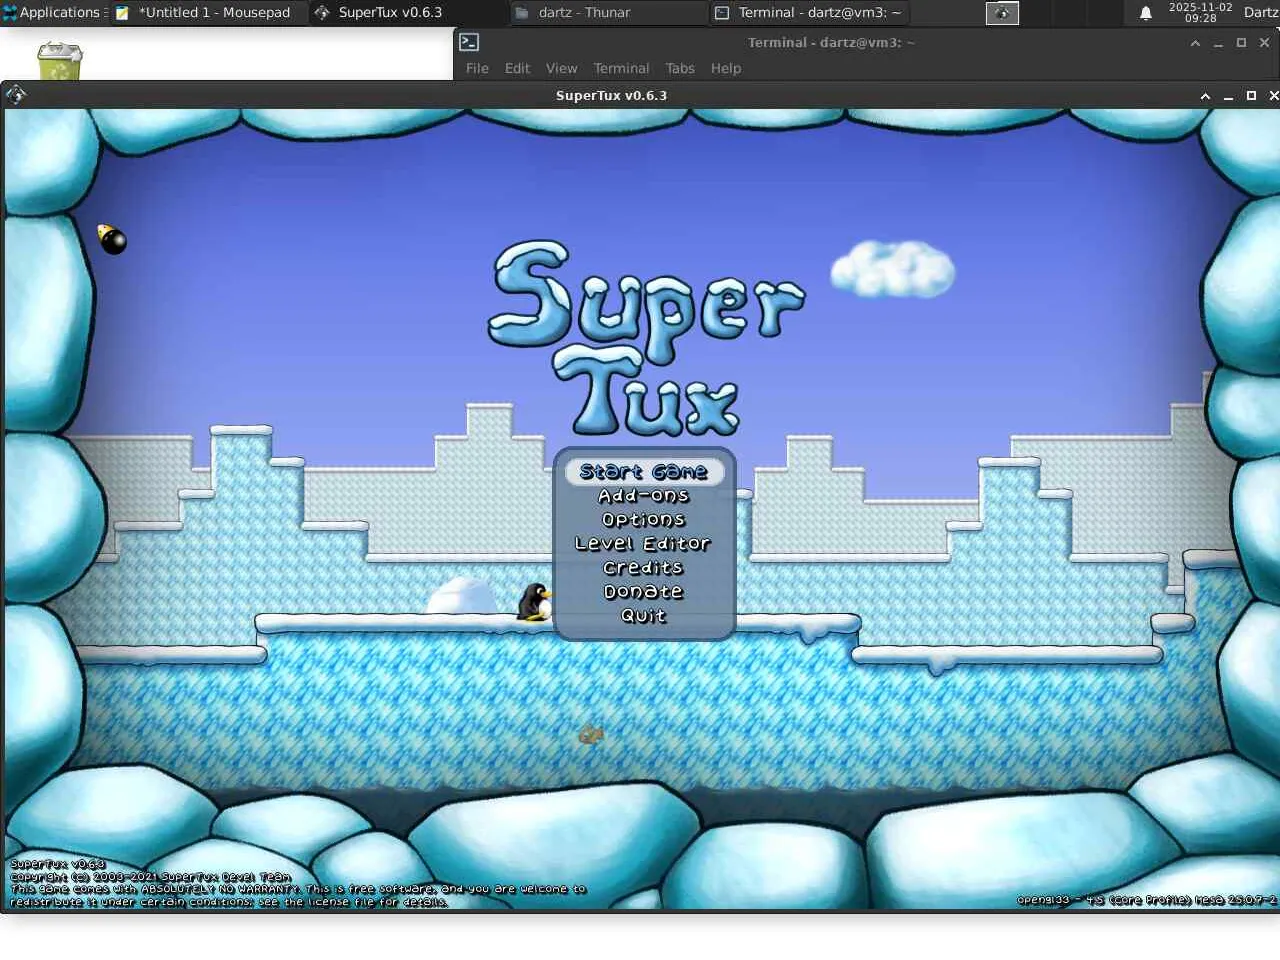This screenshot has width=1280, height=960.
Task: Click the SuperTux v0.6.3 window title text
Action: point(611,96)
